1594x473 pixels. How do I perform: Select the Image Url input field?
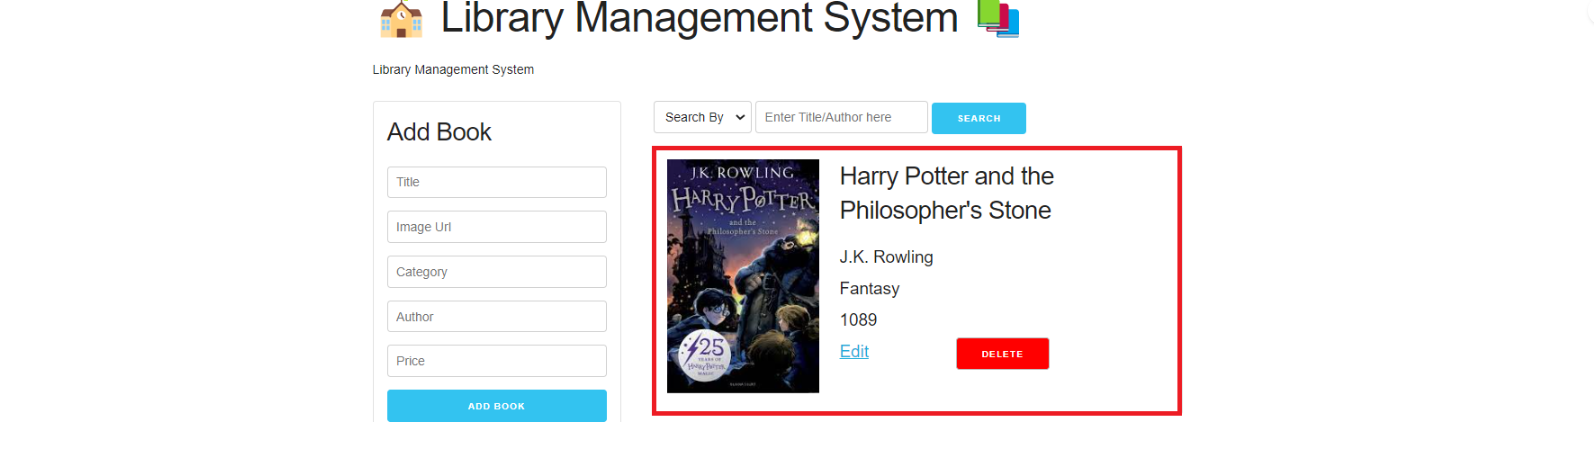(x=496, y=227)
